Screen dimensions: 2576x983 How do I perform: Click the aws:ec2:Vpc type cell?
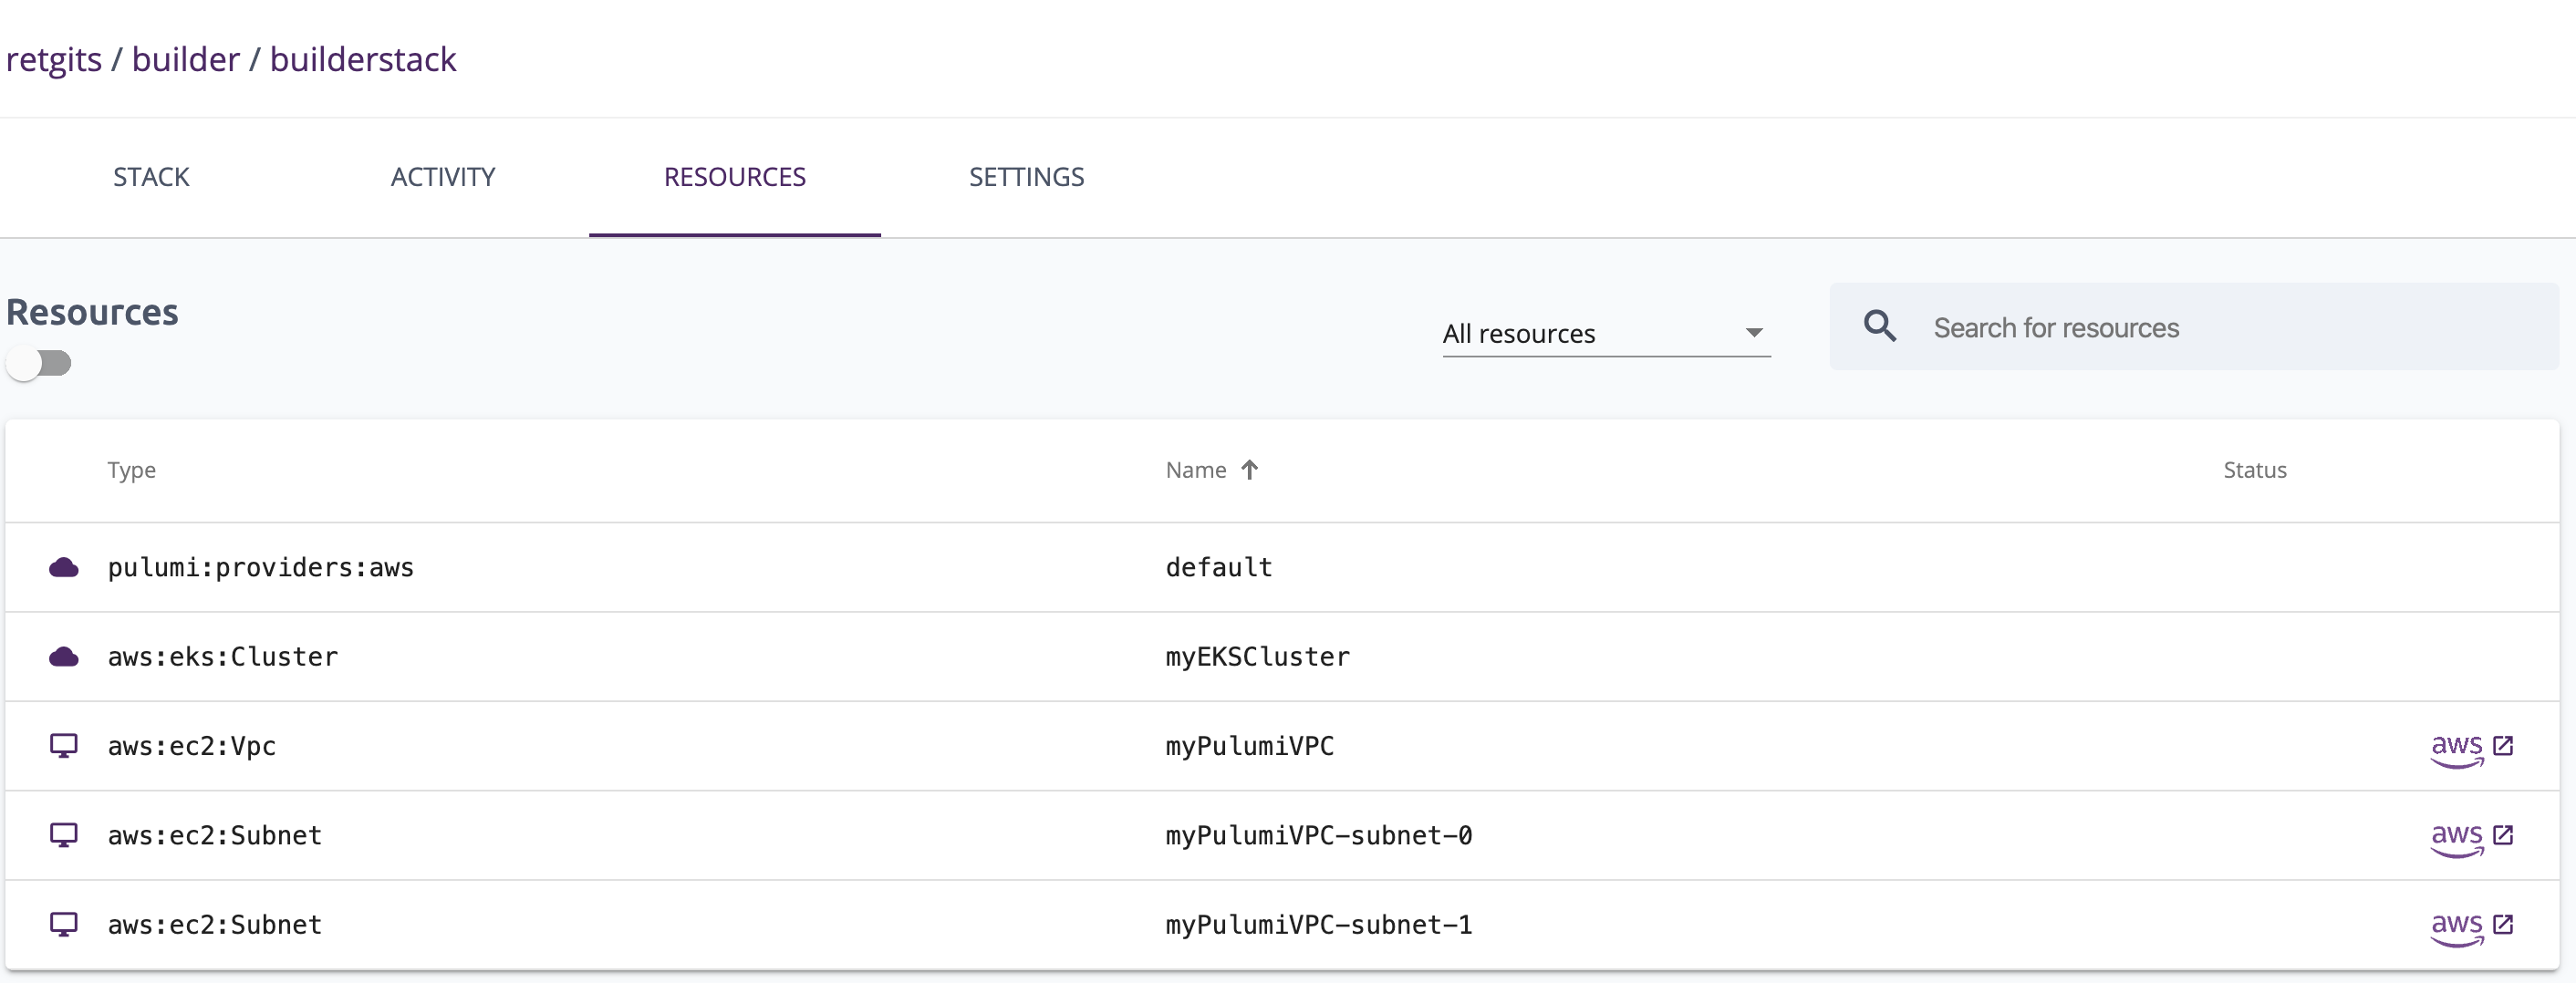tap(192, 746)
